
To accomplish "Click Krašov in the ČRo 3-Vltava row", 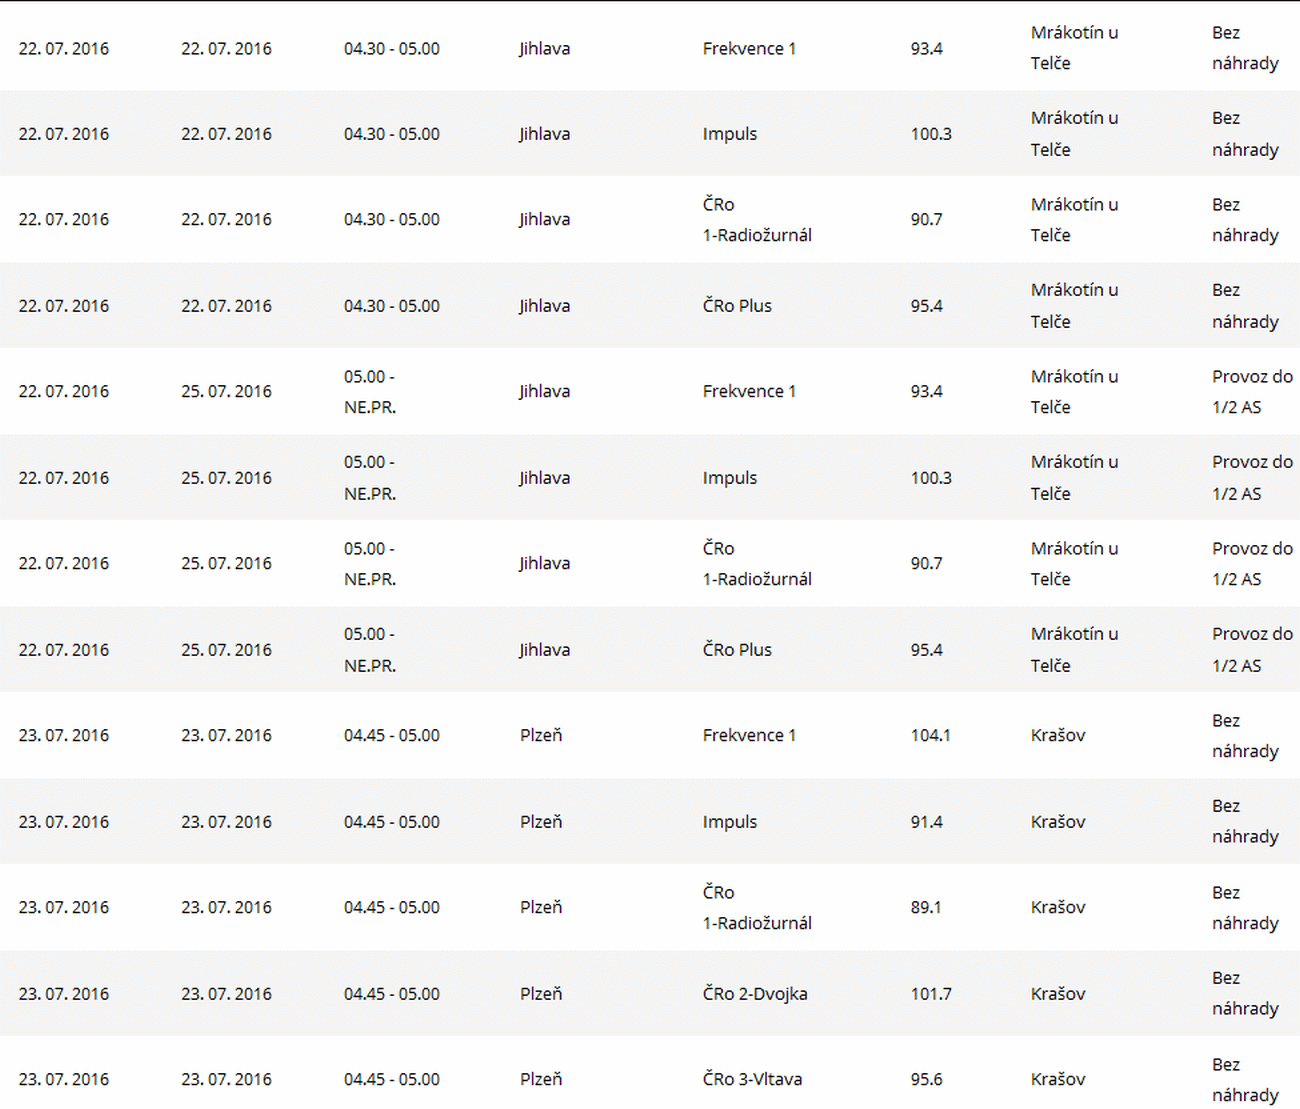I will pos(1057,1079).
